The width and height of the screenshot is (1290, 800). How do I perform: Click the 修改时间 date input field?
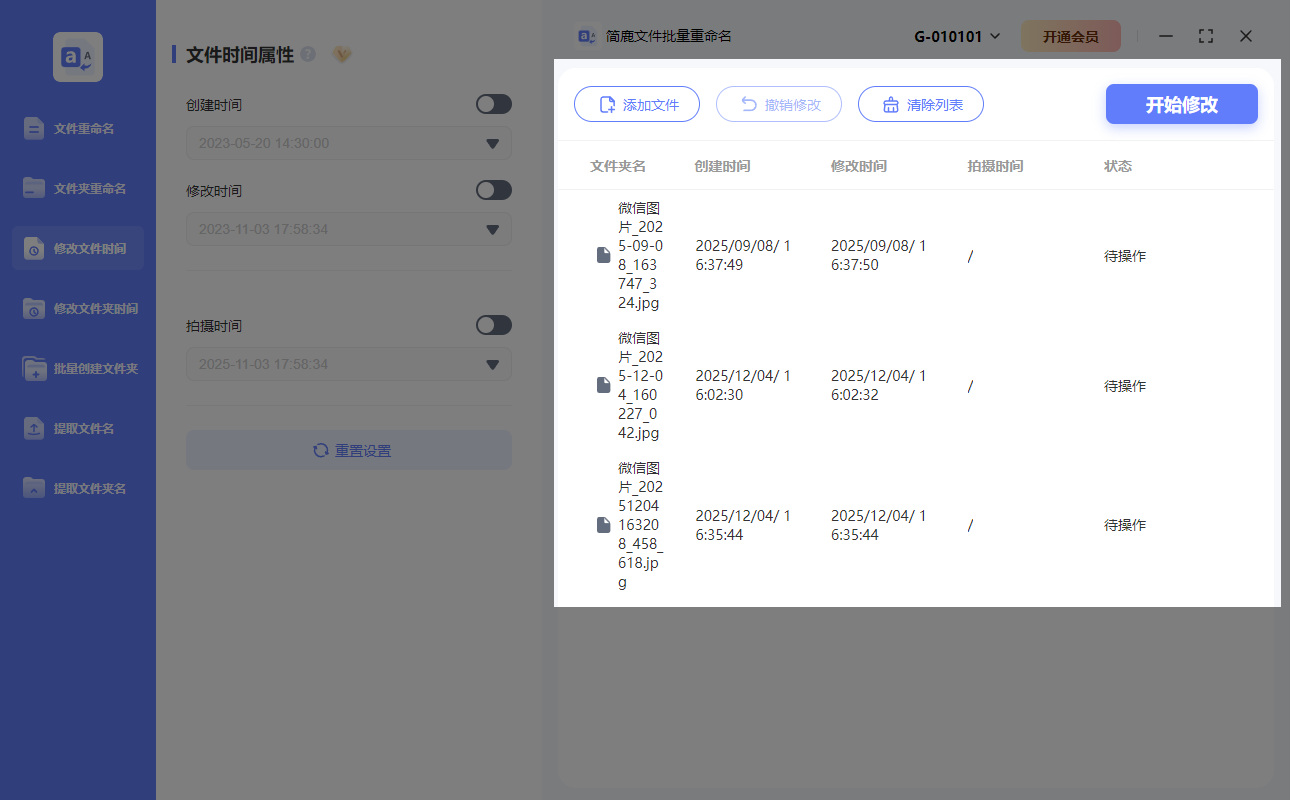tap(348, 229)
